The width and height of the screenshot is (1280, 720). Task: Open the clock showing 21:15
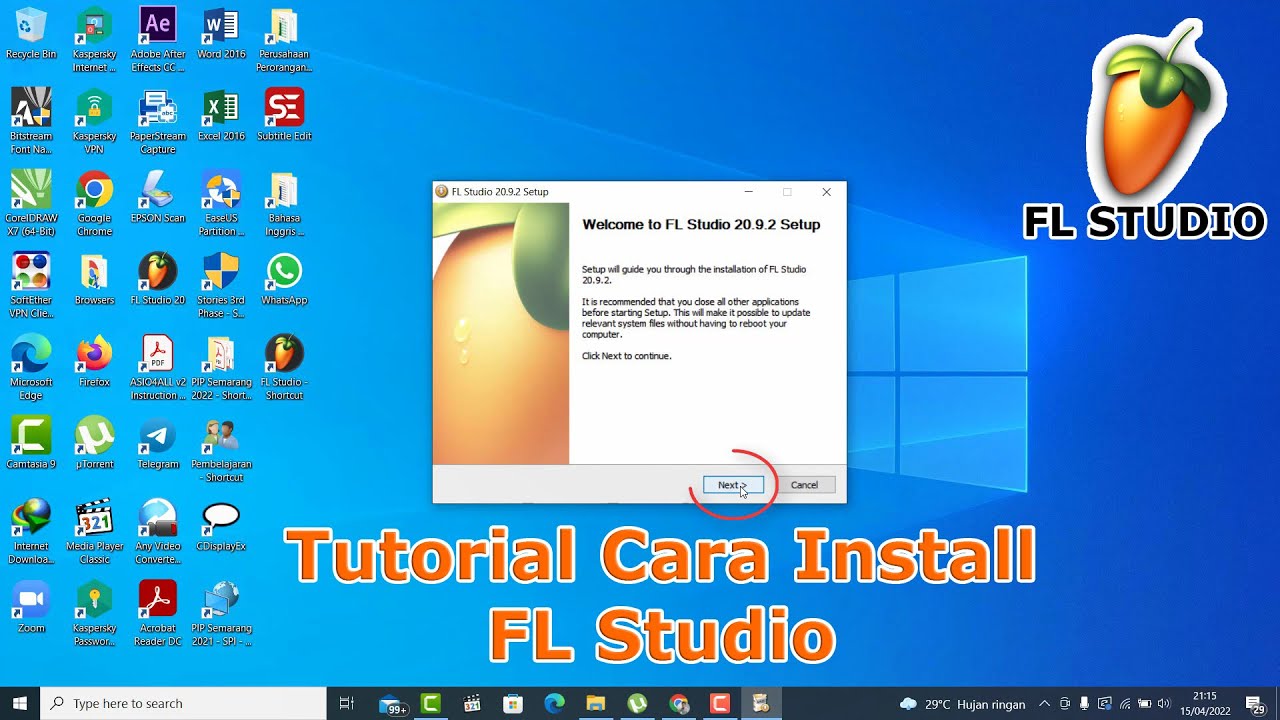(1205, 704)
